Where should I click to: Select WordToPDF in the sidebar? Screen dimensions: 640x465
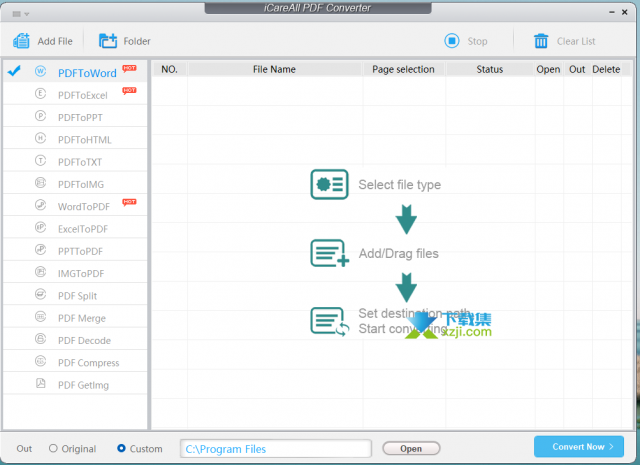coord(75,205)
